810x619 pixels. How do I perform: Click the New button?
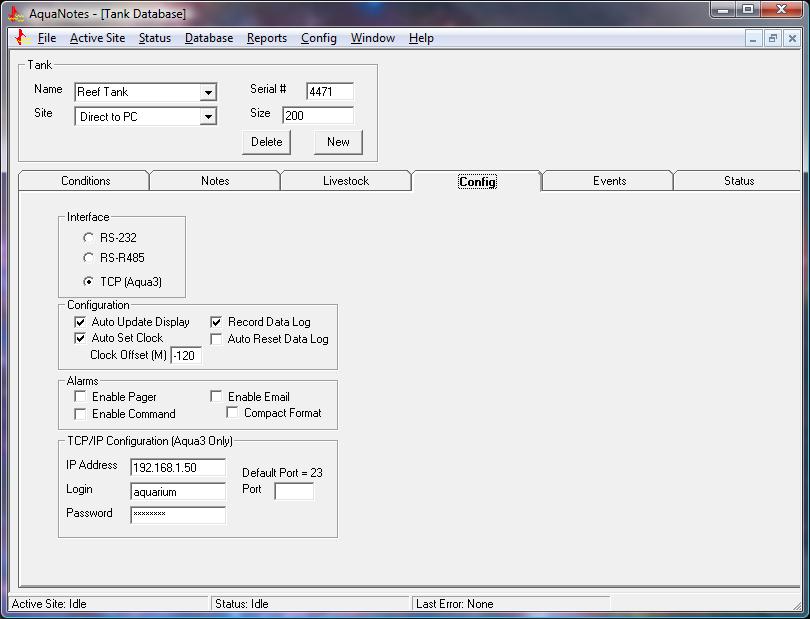(338, 142)
